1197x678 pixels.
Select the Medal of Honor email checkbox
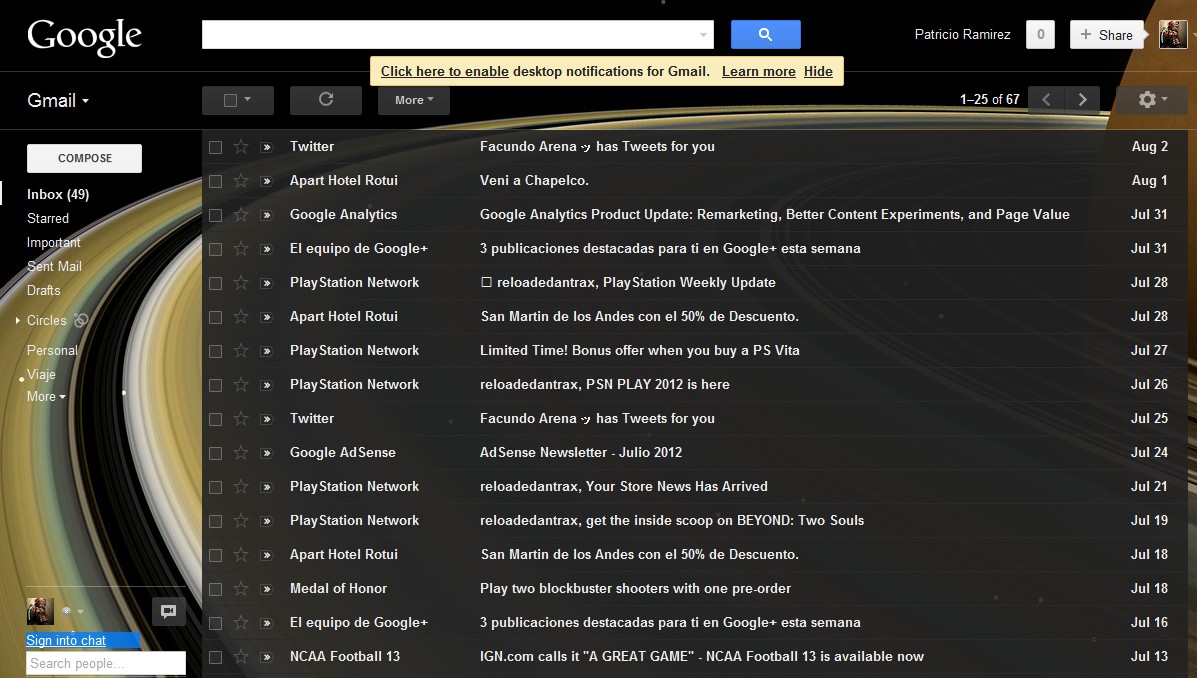pyautogui.click(x=215, y=589)
